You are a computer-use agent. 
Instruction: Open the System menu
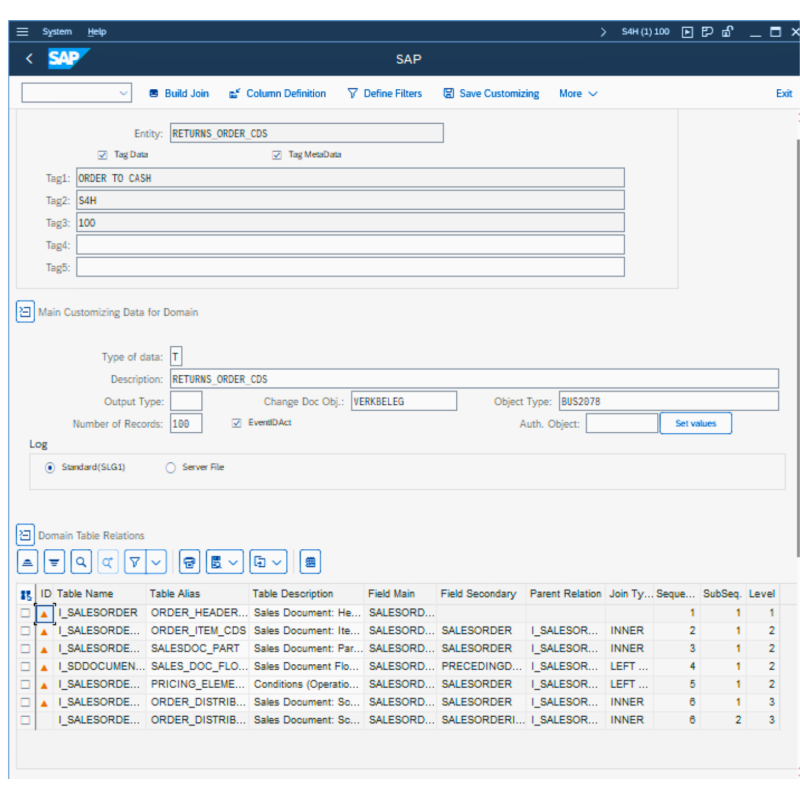[x=57, y=32]
